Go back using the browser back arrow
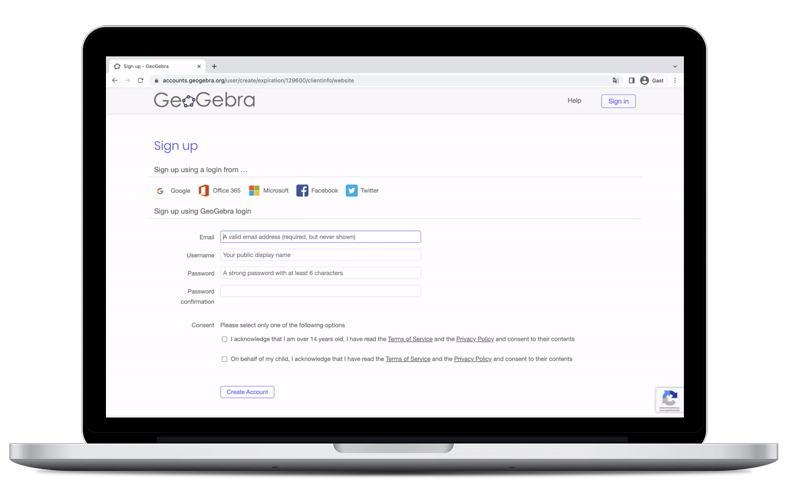Image resolution: width=800 pixels, height=500 pixels. (114, 80)
